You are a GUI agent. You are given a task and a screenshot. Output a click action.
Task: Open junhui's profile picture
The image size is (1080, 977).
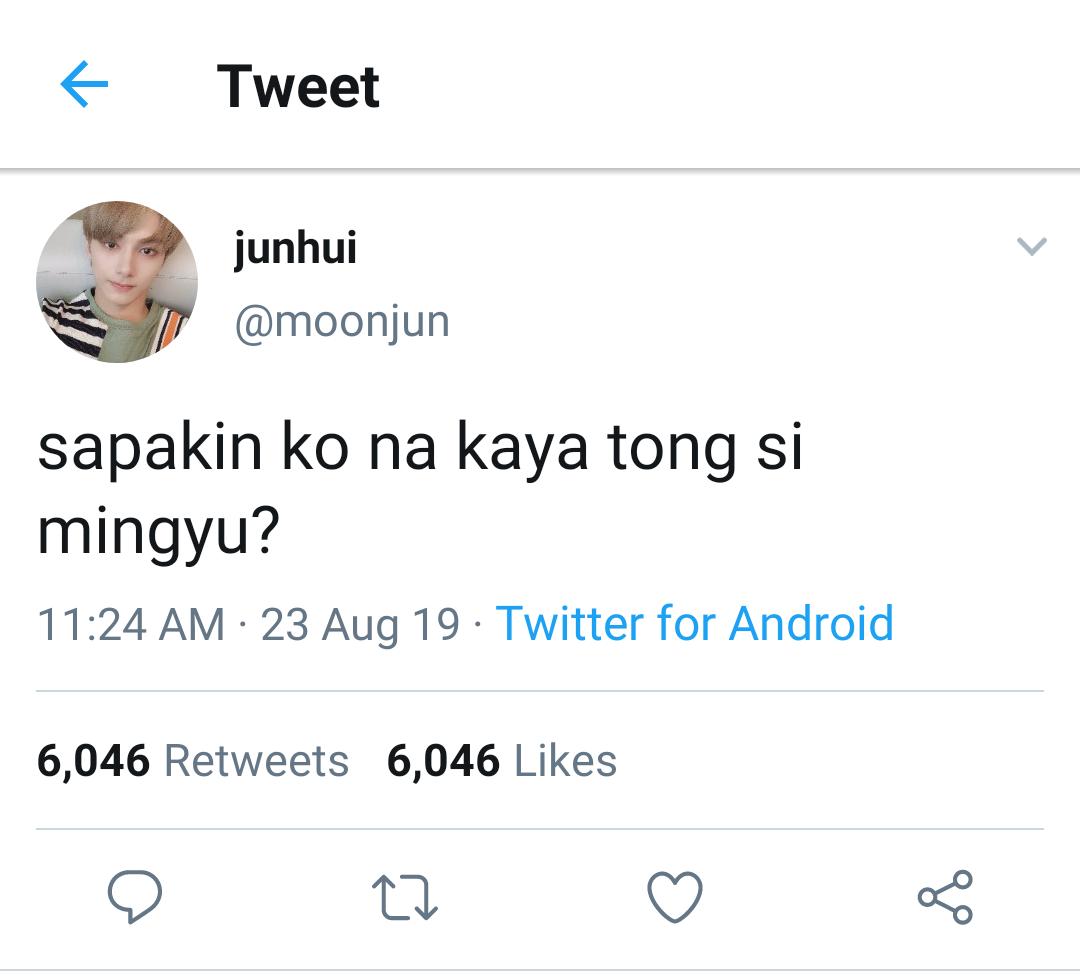(117, 282)
